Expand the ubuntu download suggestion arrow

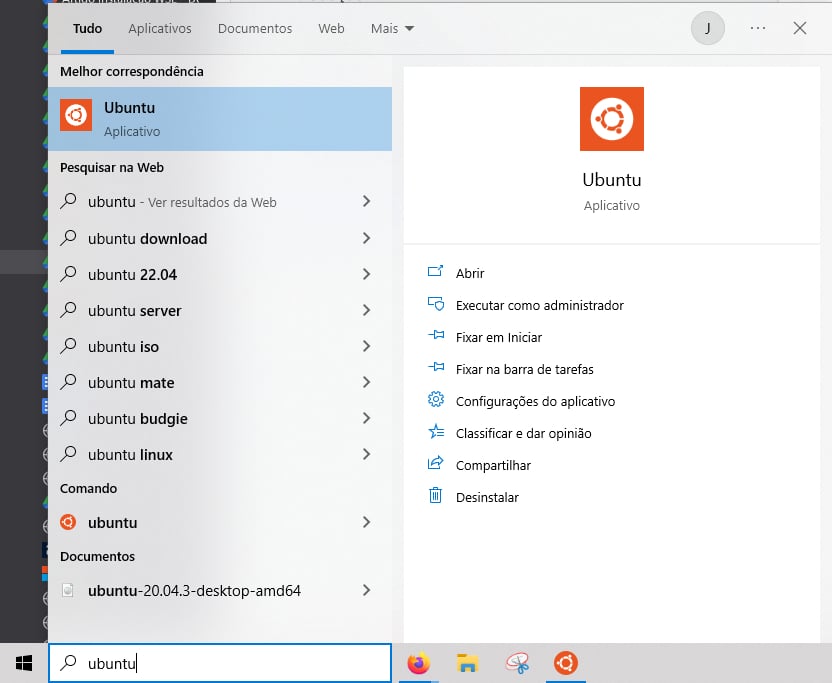coord(366,238)
